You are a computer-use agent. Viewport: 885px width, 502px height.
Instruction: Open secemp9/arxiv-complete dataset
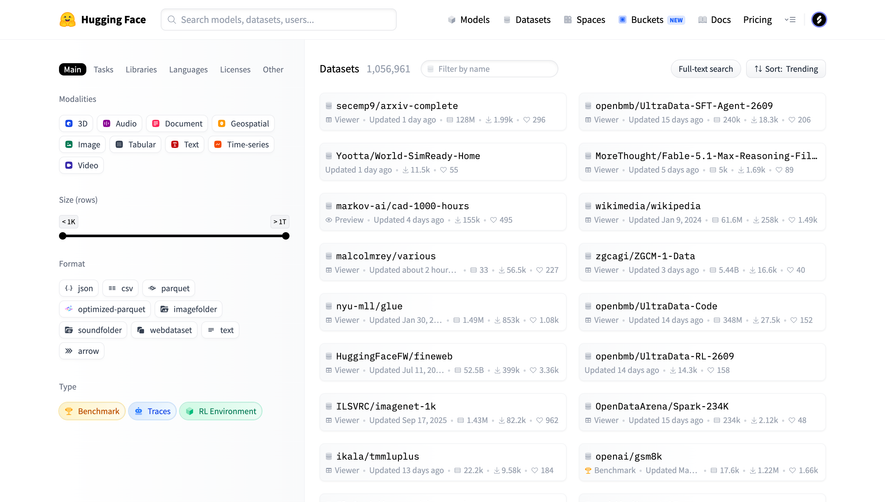(443, 112)
